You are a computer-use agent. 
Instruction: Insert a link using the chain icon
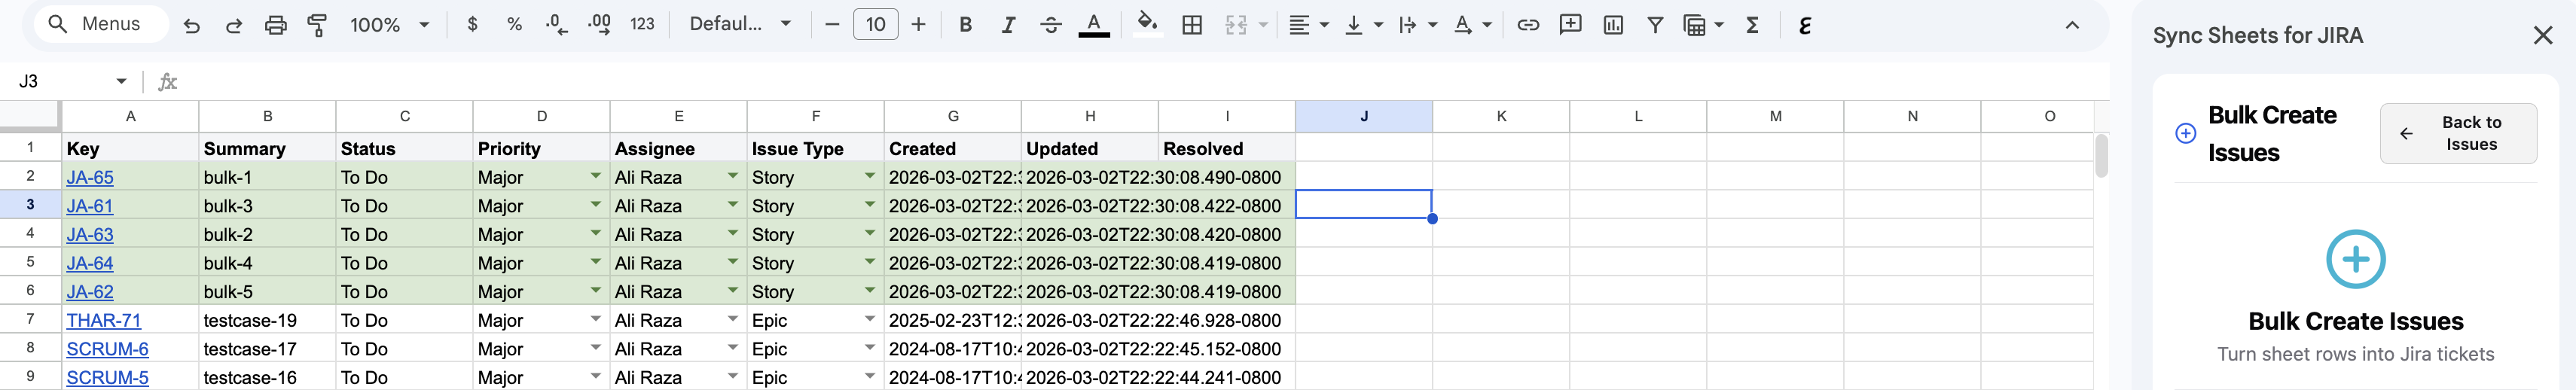pos(1527,25)
